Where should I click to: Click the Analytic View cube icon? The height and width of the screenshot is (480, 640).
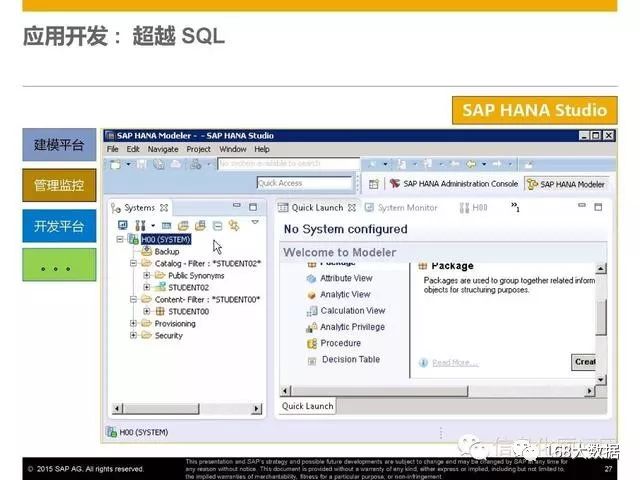(311, 295)
